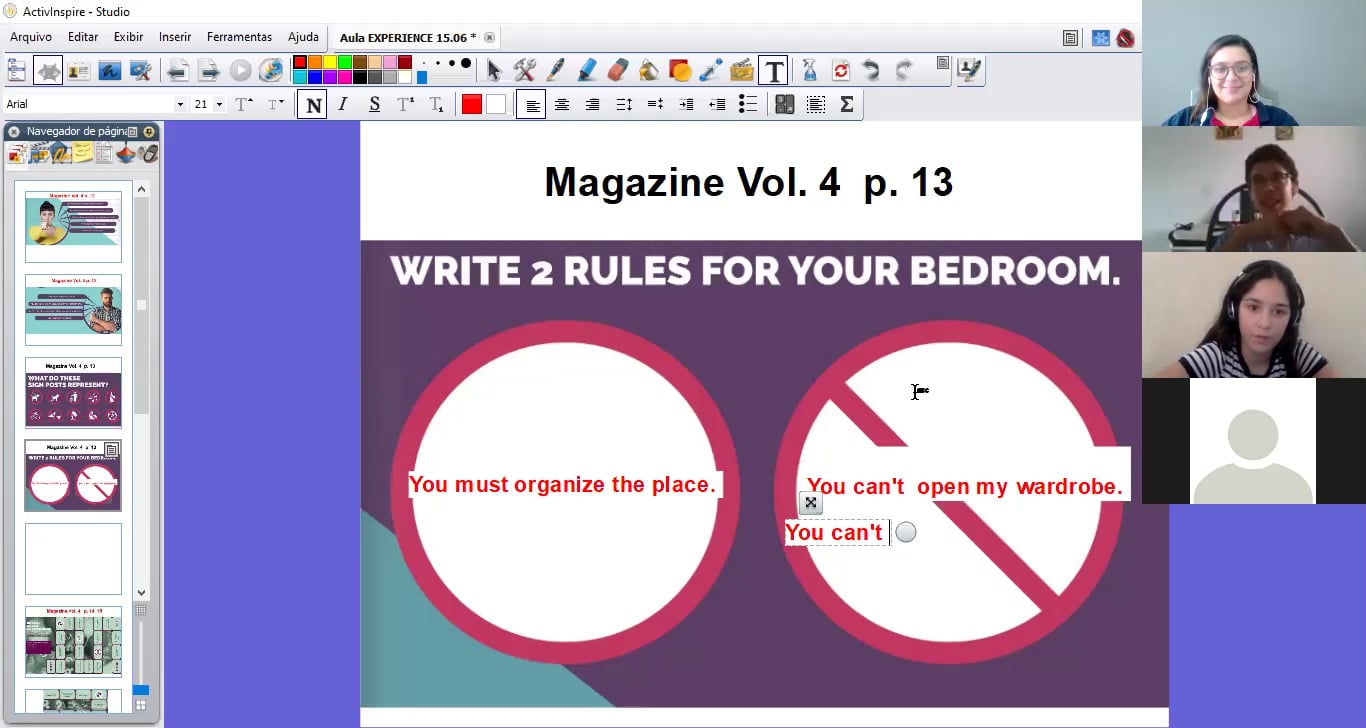The height and width of the screenshot is (728, 1366).
Task: Select the Eraser tool
Action: coord(617,70)
